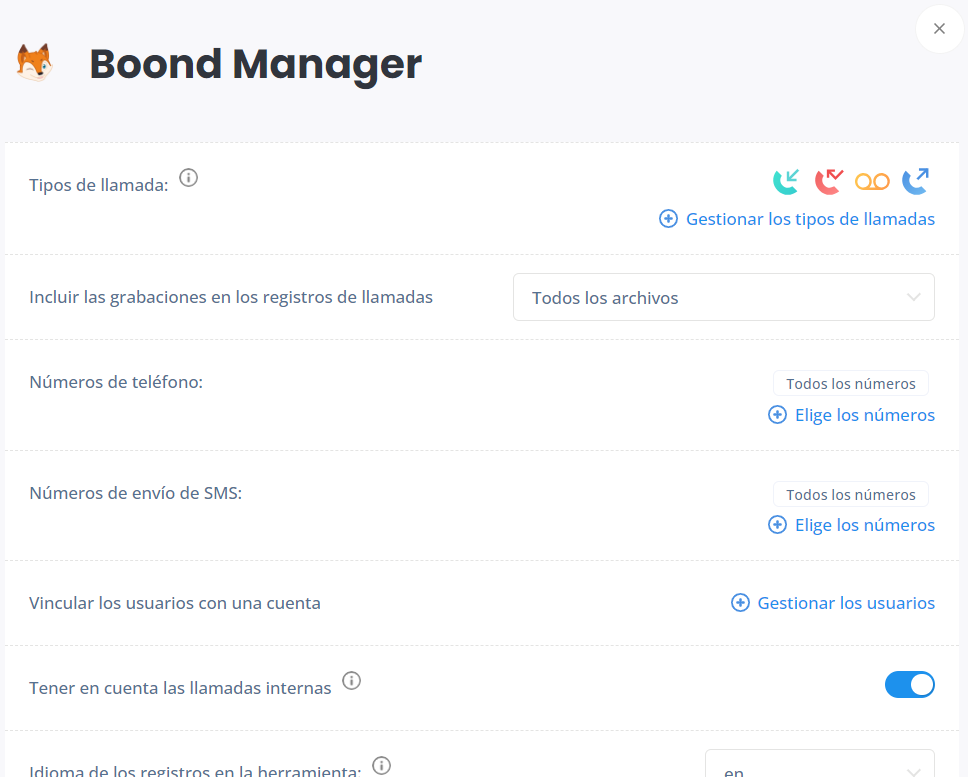Show info tooltip for Tipos de llamada
The image size is (968, 777).
tap(188, 178)
